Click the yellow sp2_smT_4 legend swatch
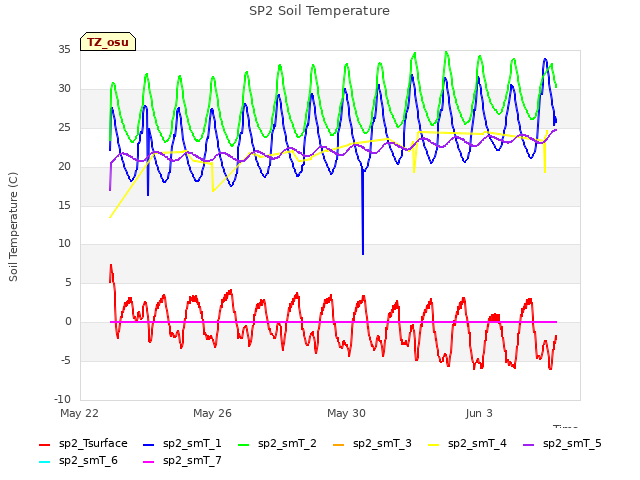640x480 pixels. click(x=434, y=445)
